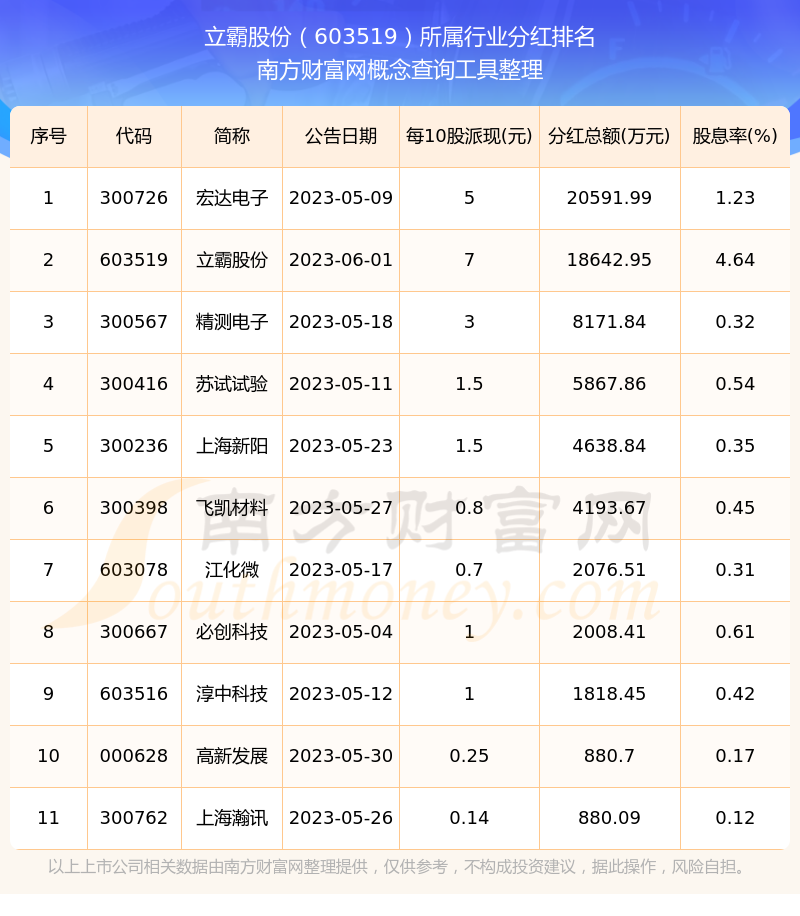Click company name 立霸股份 in table
This screenshot has width=800, height=916.
click(x=232, y=260)
